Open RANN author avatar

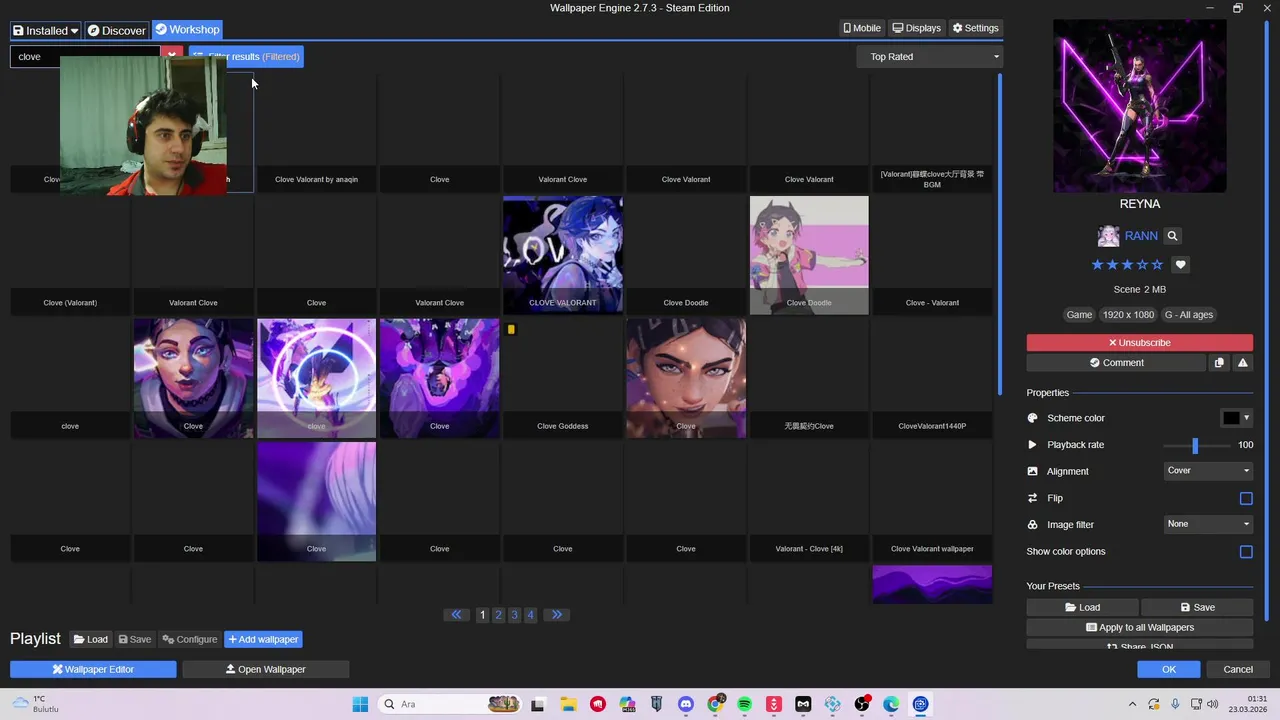[1108, 236]
